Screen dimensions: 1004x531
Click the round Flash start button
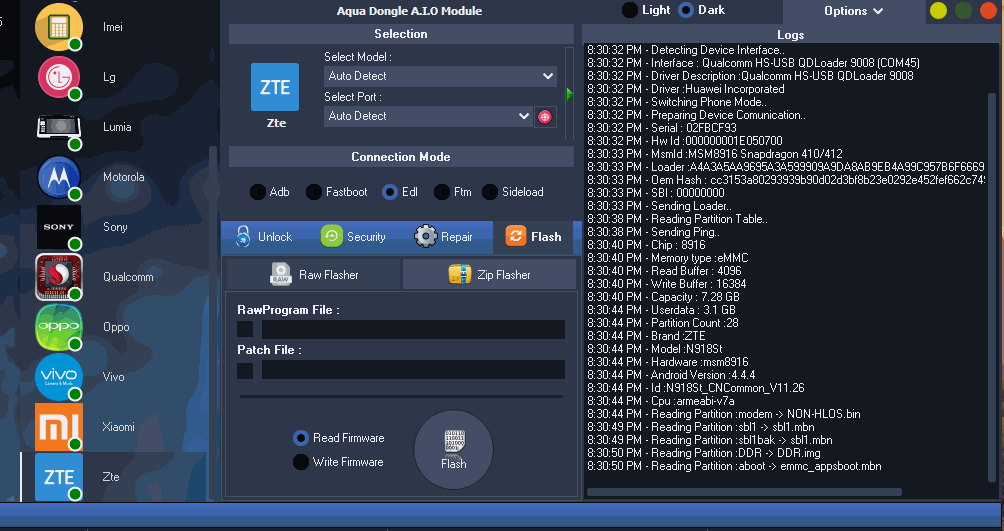point(453,449)
